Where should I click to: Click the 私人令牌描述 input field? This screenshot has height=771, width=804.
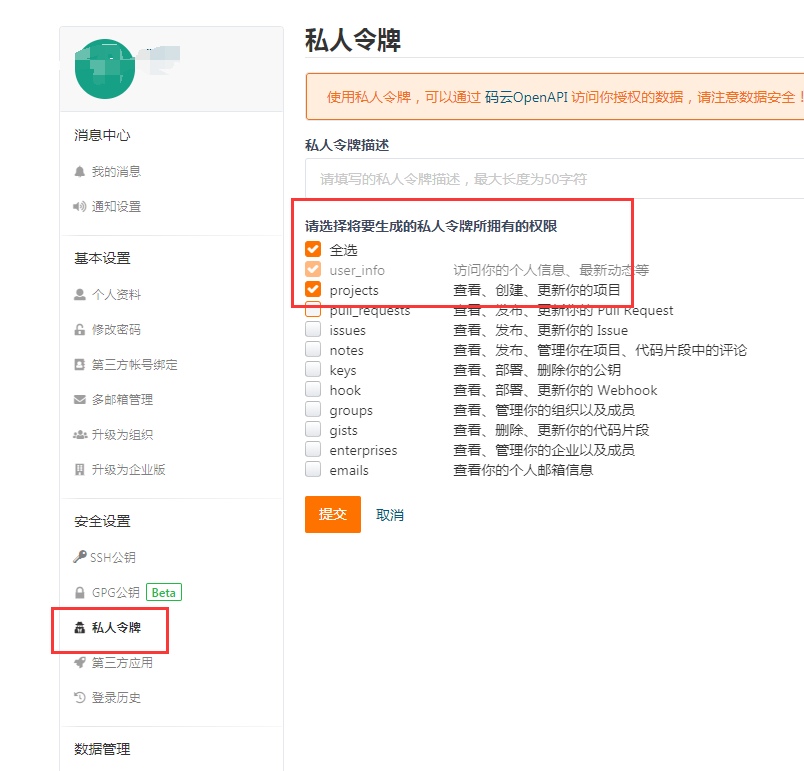pyautogui.click(x=554, y=178)
